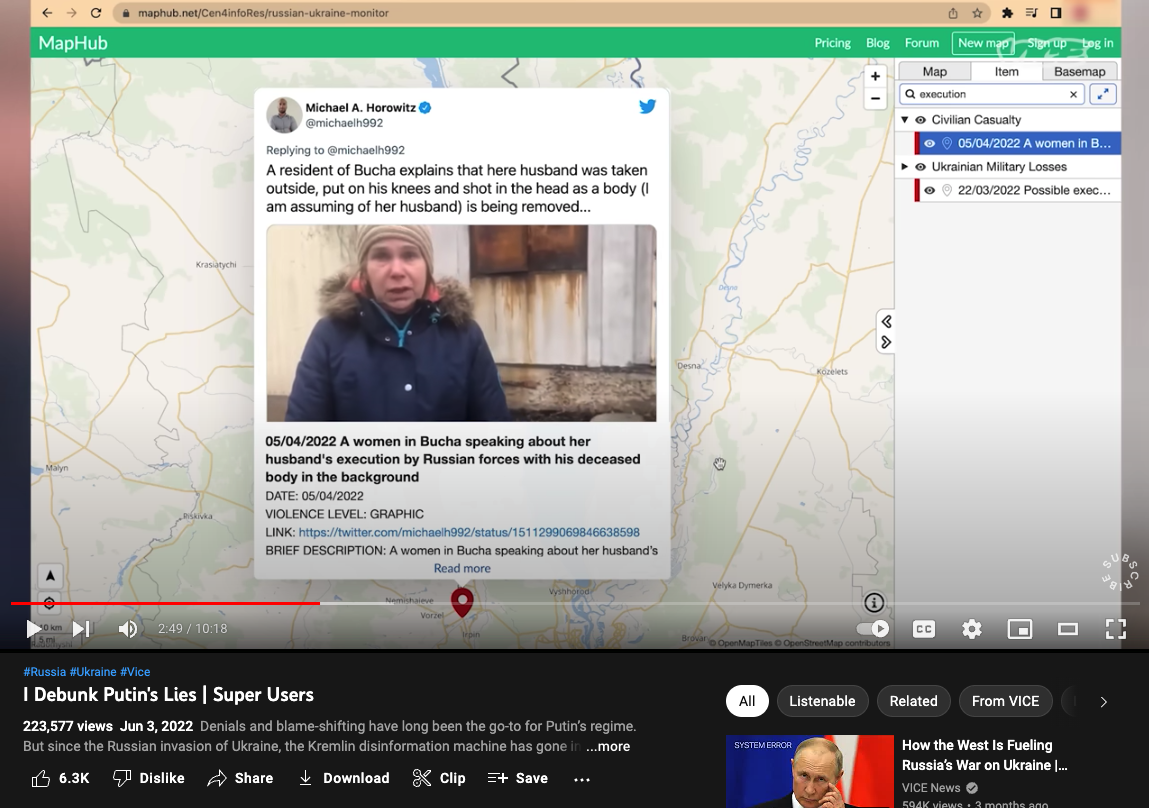This screenshot has width=1149, height=808.
Task: Turn on closed captions
Action: tap(924, 629)
